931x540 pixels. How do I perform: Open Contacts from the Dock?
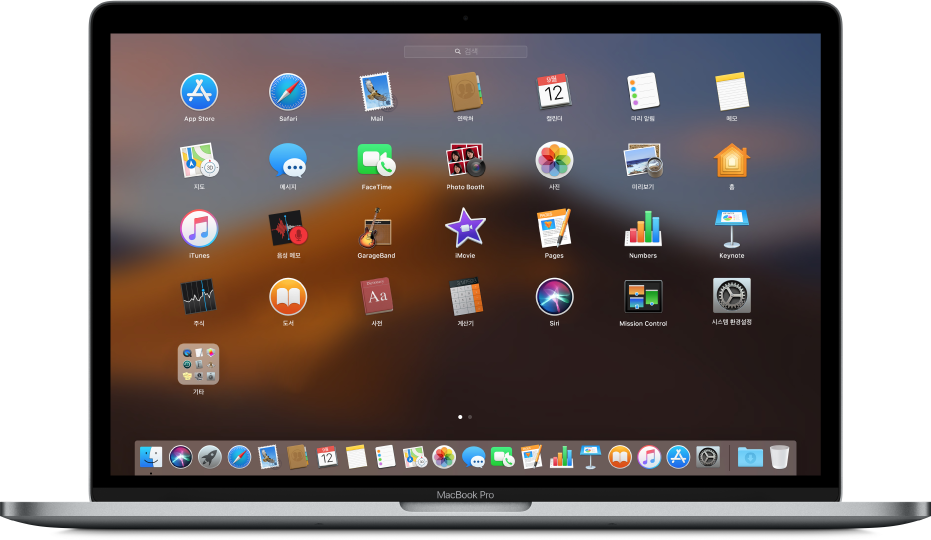click(x=297, y=457)
